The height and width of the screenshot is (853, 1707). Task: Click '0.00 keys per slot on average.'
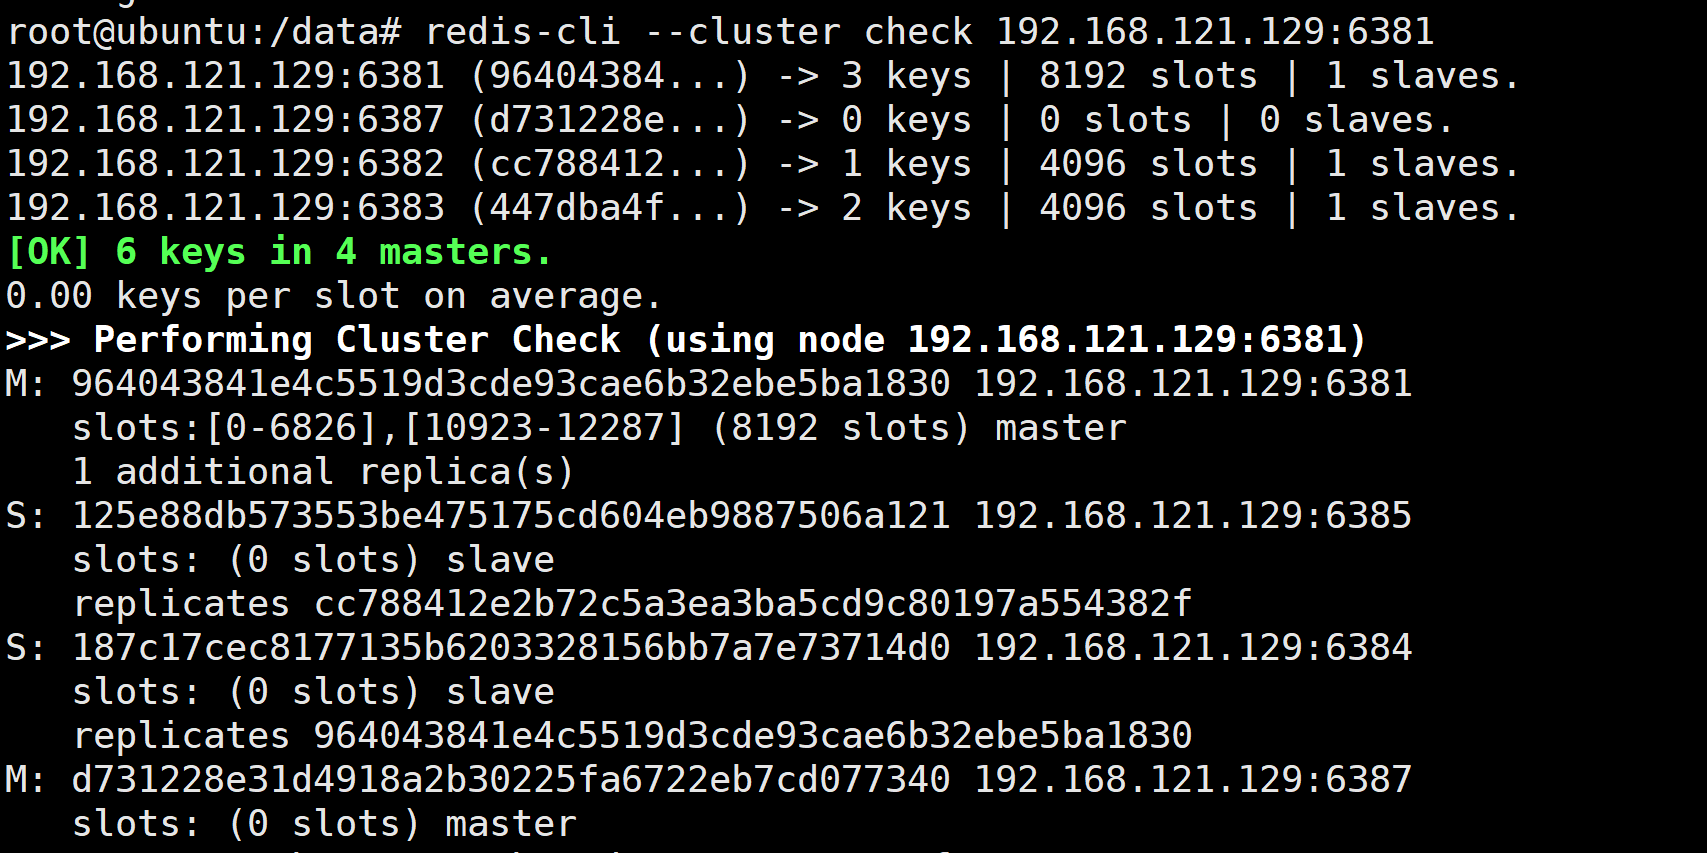[x=334, y=296]
